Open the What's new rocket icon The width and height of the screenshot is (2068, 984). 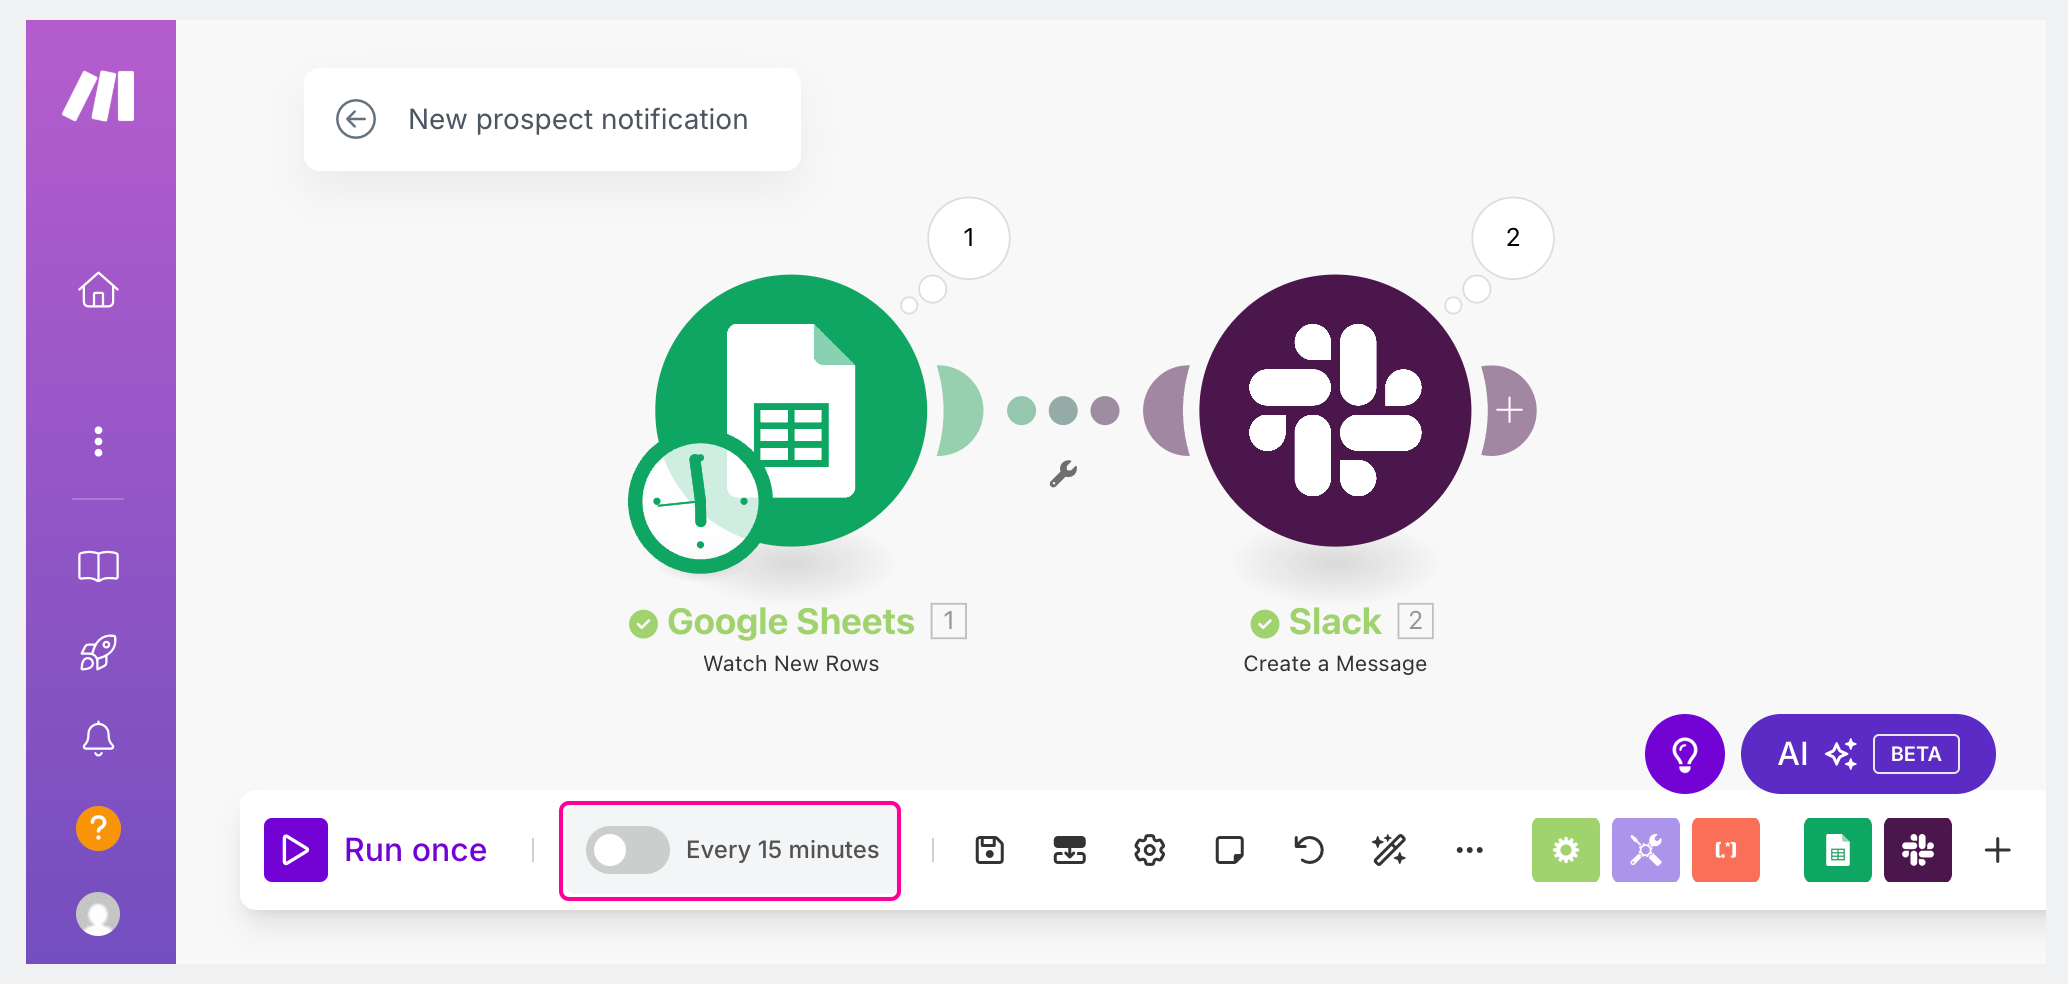click(x=98, y=652)
